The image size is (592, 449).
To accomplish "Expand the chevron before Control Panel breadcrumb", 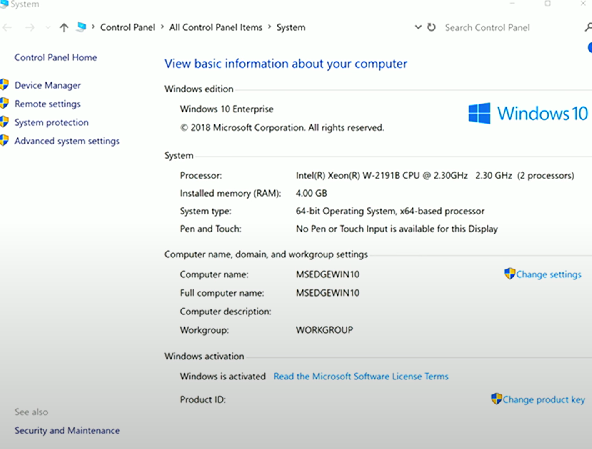I will (93, 27).
